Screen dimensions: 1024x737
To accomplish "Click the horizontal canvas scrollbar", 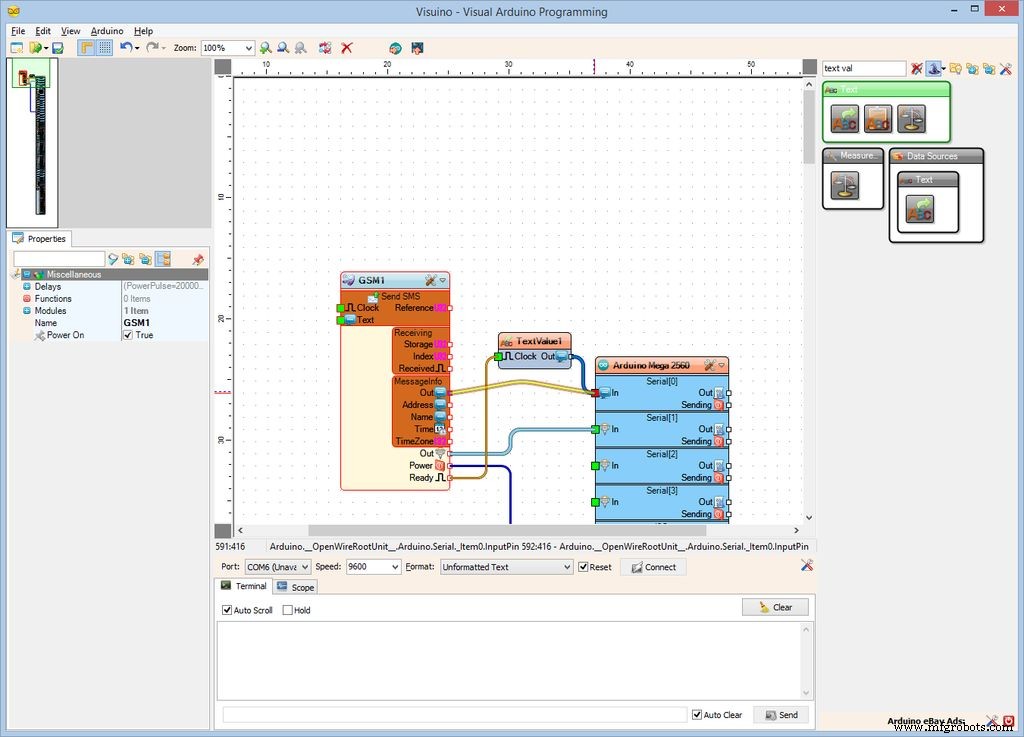I will click(506, 531).
